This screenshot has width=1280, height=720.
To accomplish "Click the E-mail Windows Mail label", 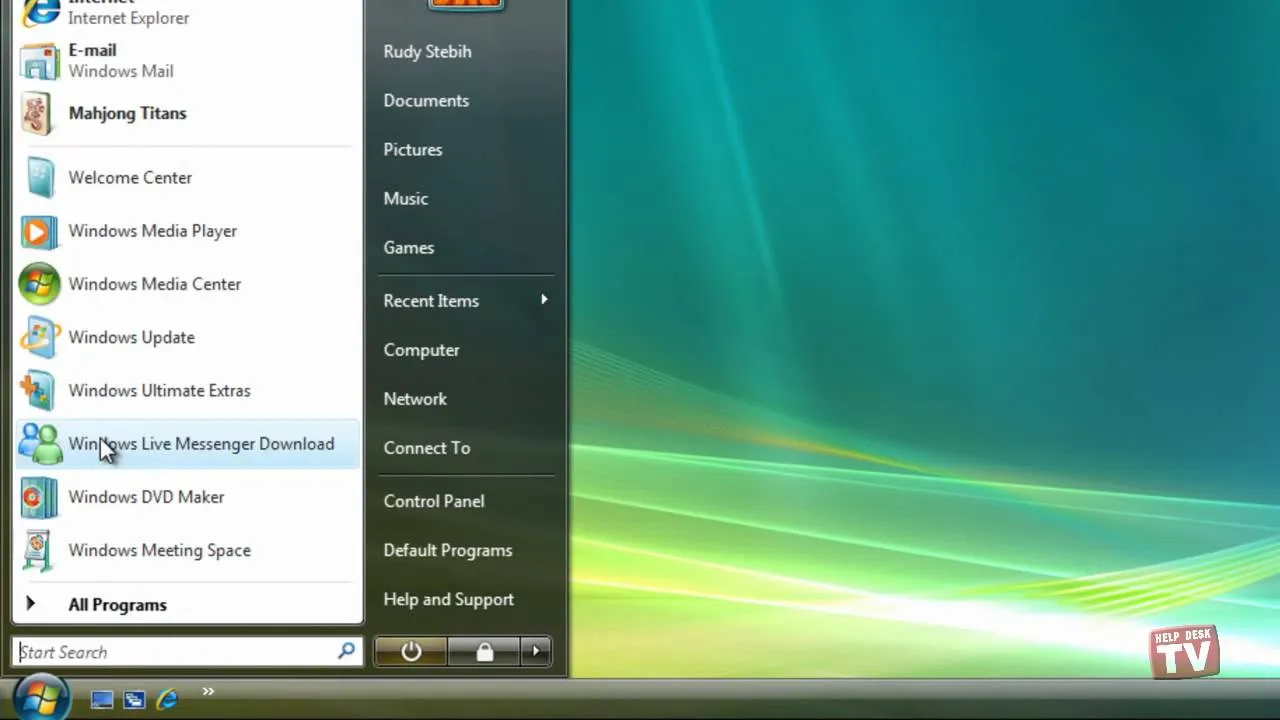I will pos(121,61).
